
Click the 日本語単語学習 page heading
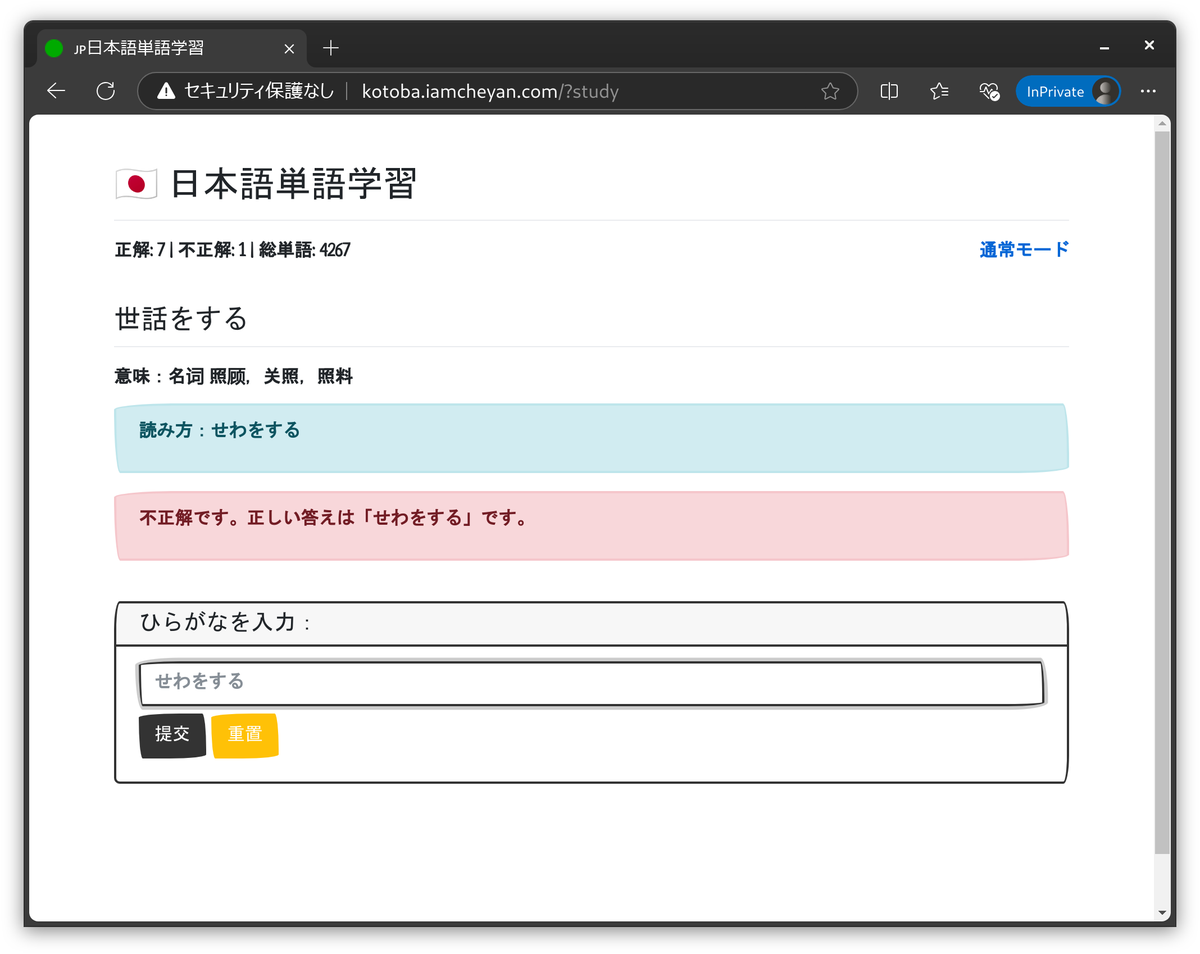point(293,184)
